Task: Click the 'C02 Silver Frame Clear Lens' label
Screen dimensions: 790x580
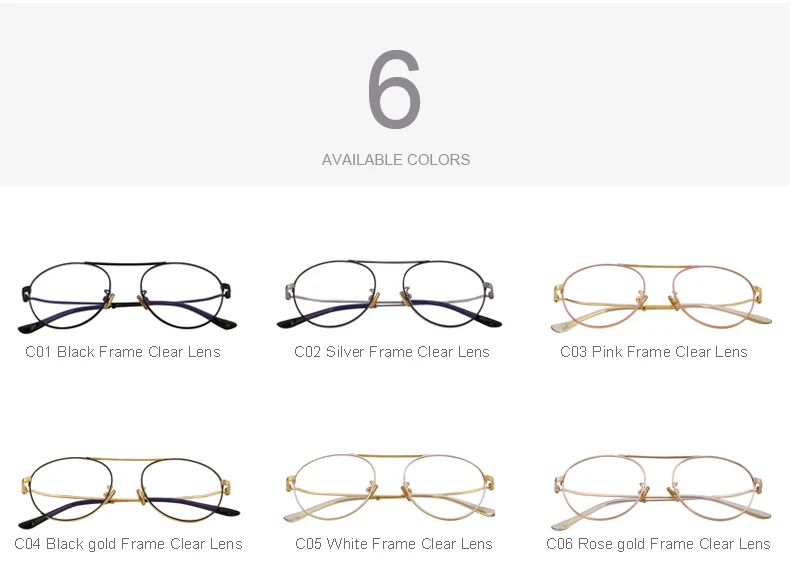Action: tap(392, 352)
